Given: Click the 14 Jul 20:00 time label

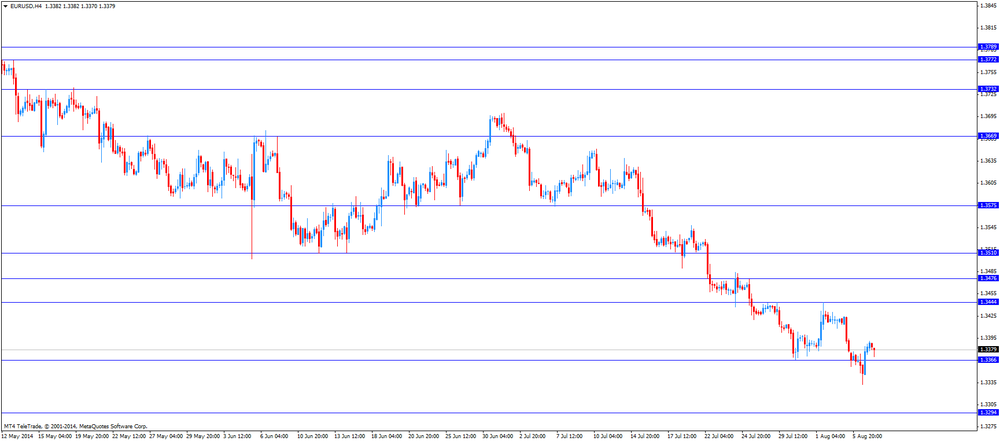Looking at the screenshot, I should pos(643,436).
